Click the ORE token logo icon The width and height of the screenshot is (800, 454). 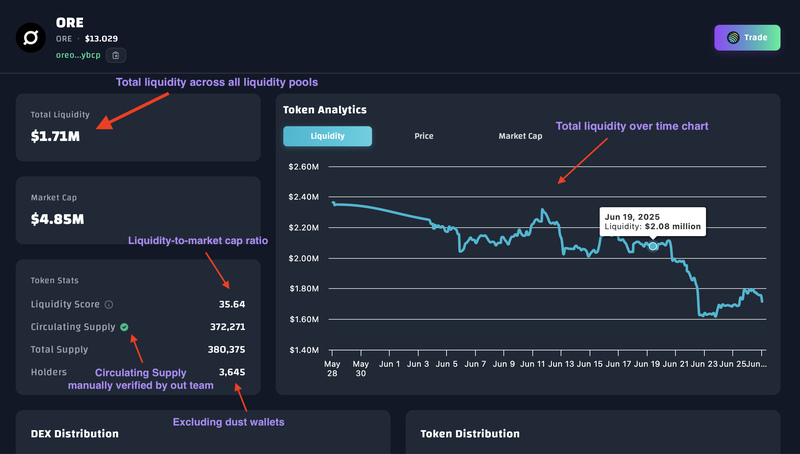pyautogui.click(x=31, y=38)
